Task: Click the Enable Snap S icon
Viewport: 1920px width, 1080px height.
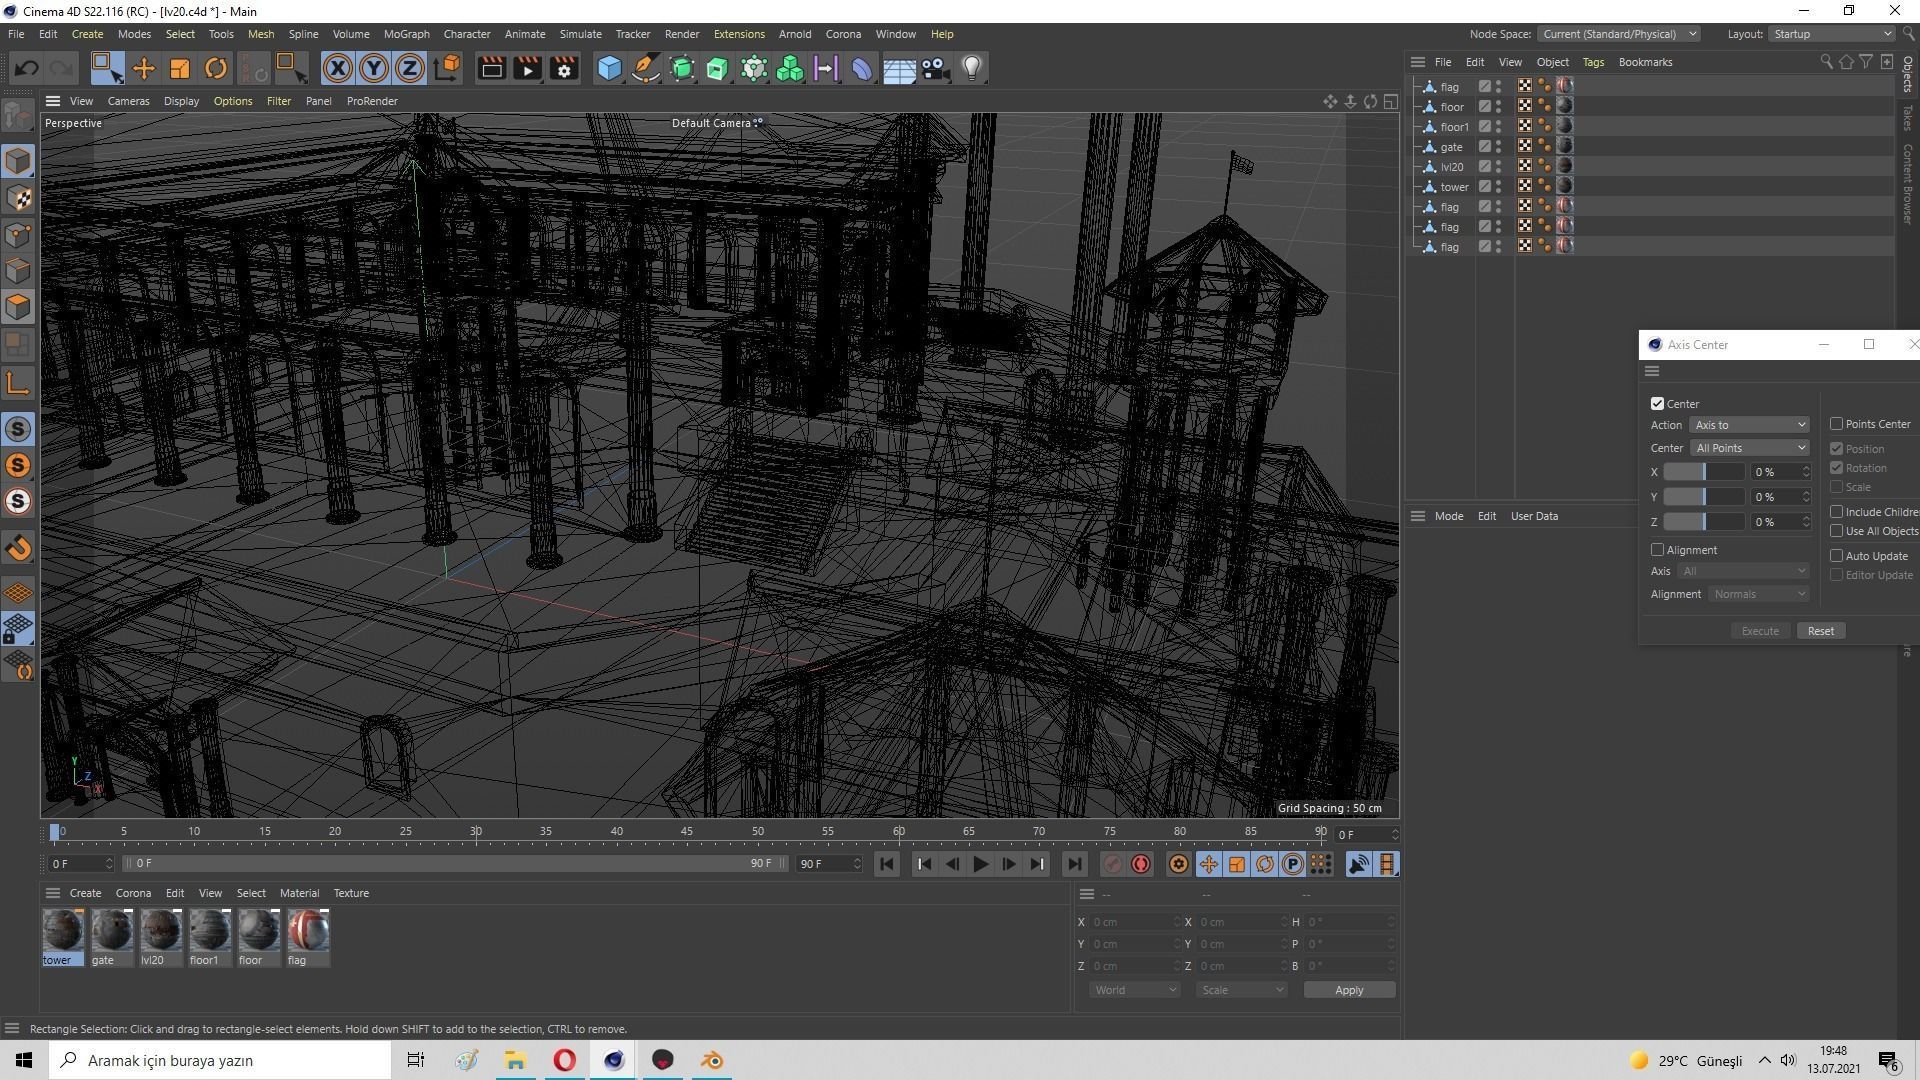Action: (x=18, y=429)
